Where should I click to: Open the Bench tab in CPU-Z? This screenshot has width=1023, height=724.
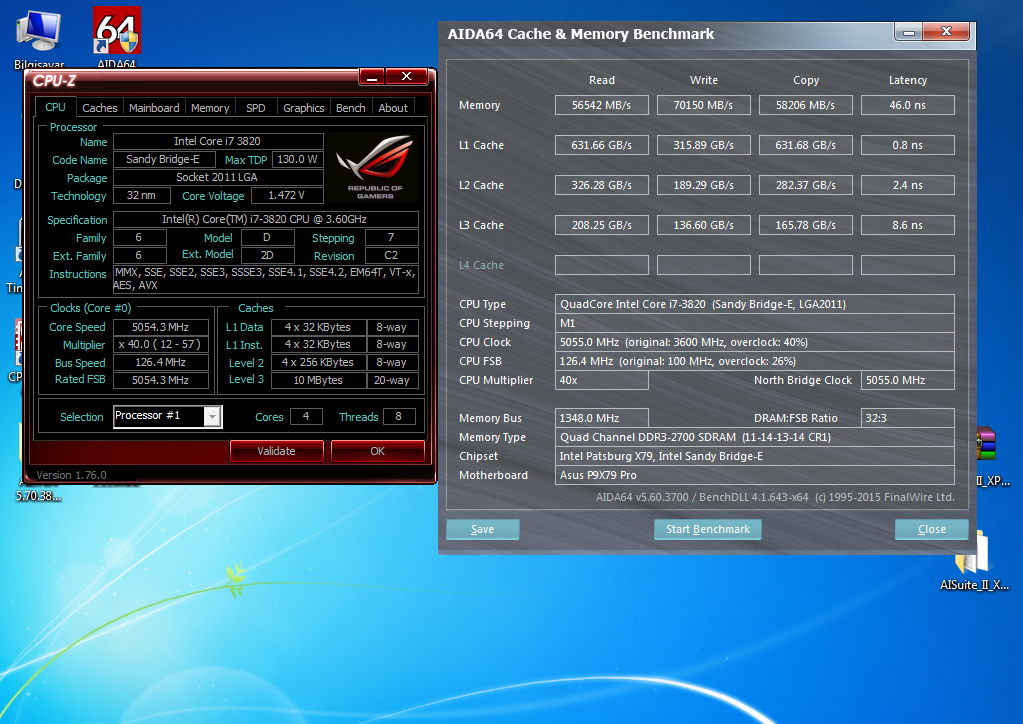point(350,108)
